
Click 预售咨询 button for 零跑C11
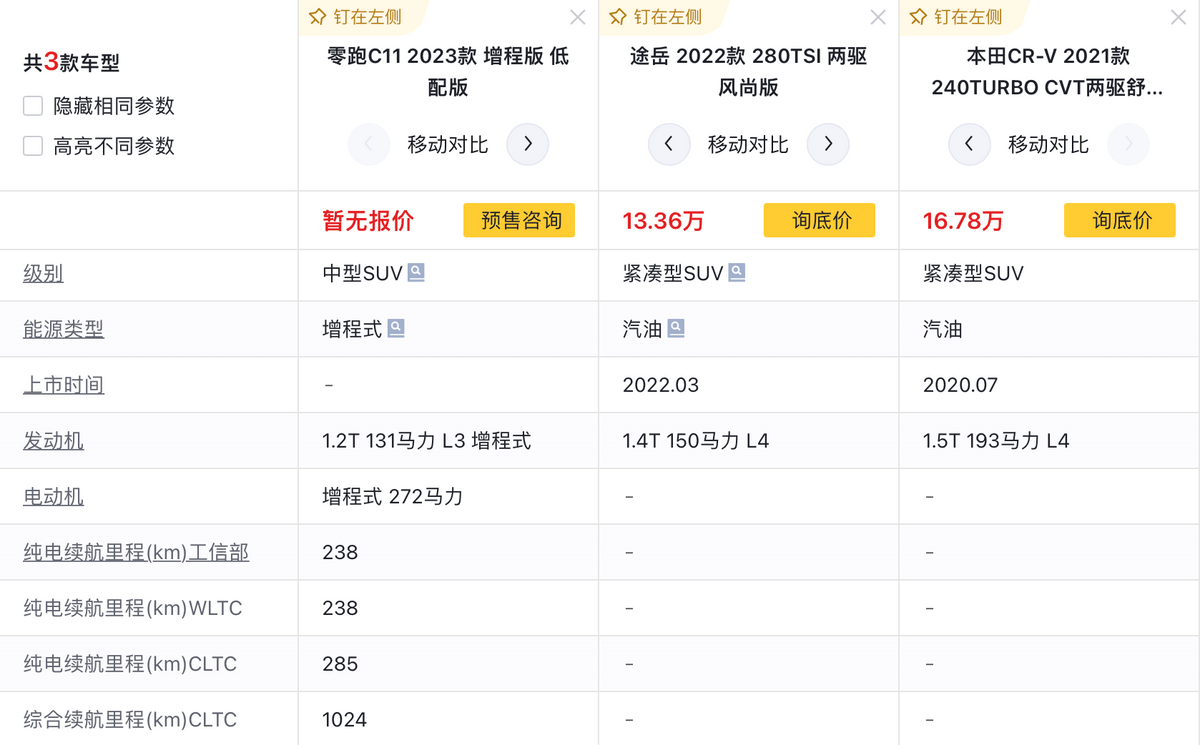coord(519,220)
